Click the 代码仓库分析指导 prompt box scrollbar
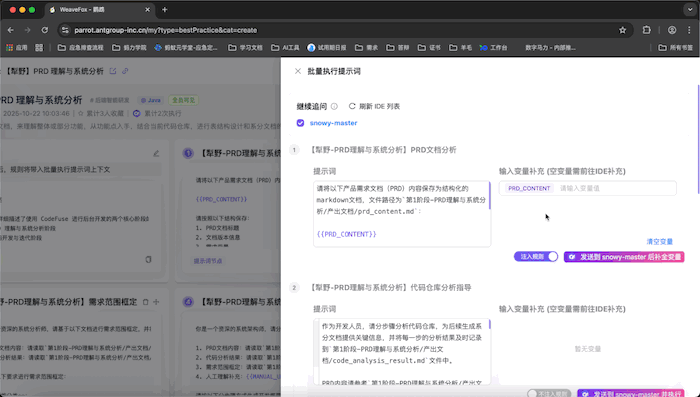The width and height of the screenshot is (700, 397). [x=490, y=325]
